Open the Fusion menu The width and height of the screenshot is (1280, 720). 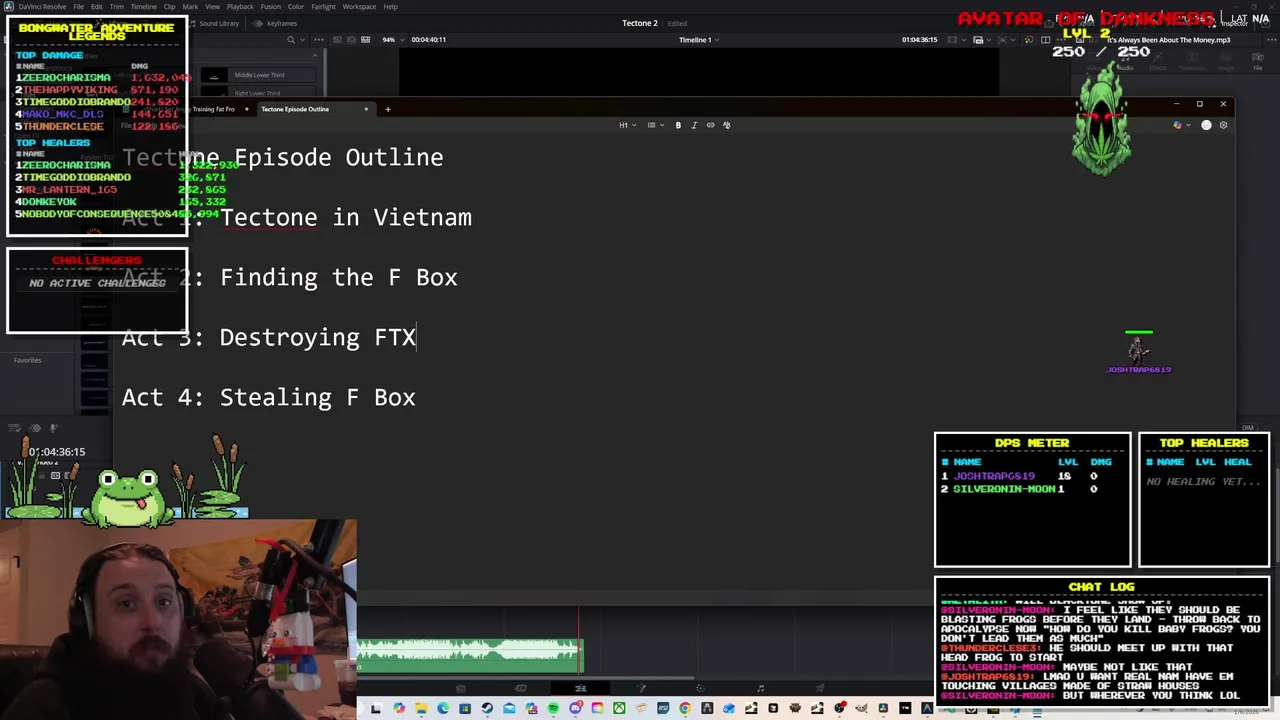[271, 6]
